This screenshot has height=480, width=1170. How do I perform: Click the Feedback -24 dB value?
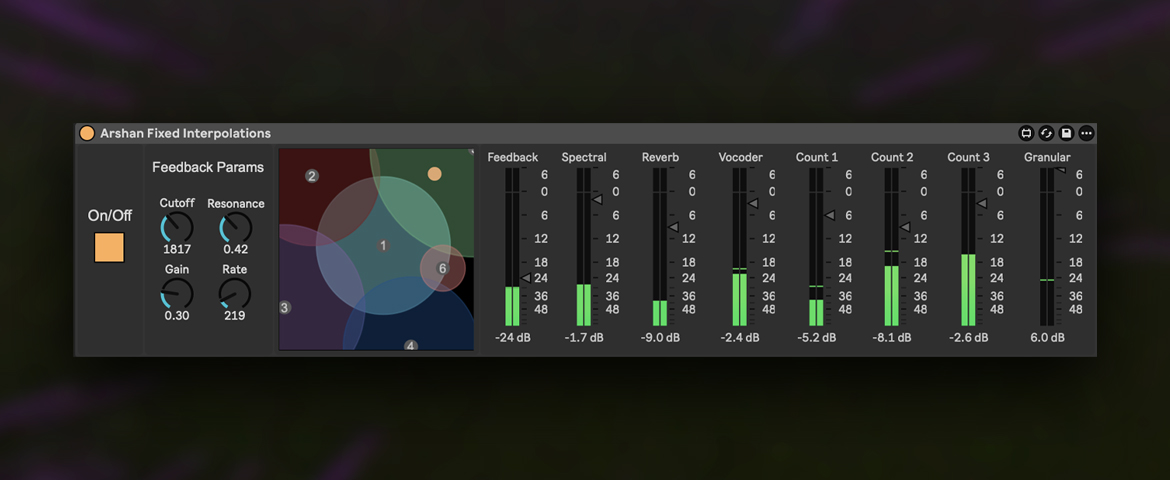click(513, 337)
